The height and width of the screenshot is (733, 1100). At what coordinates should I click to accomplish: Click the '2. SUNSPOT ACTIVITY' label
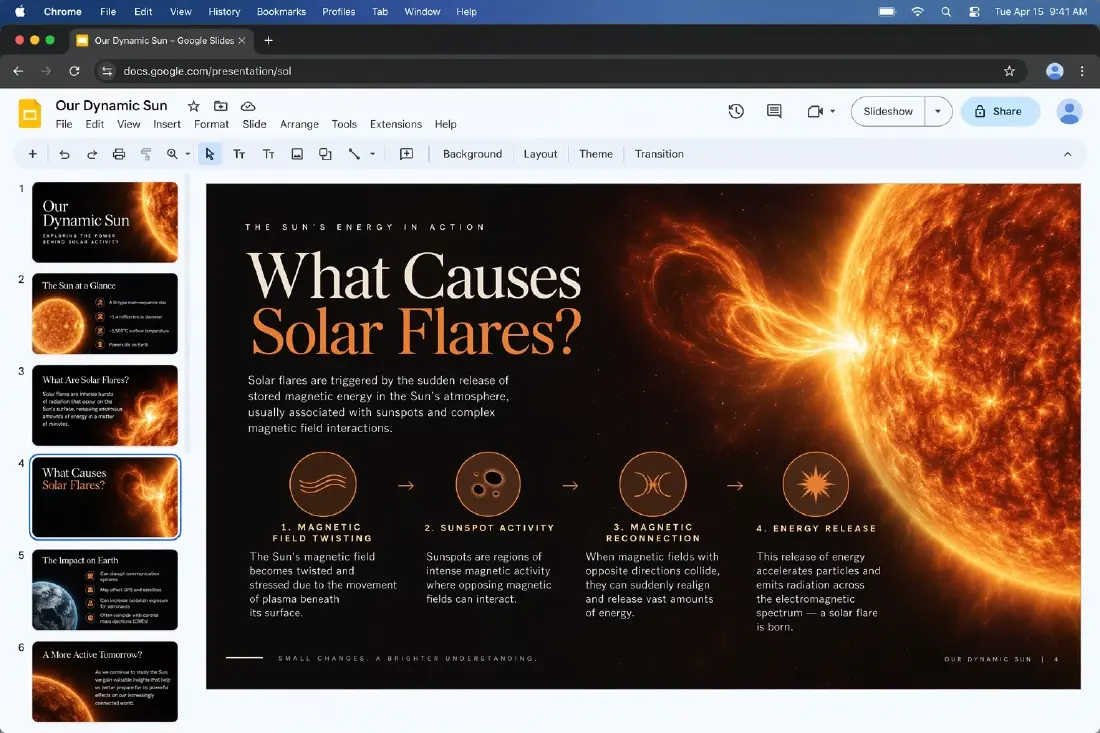(x=489, y=528)
